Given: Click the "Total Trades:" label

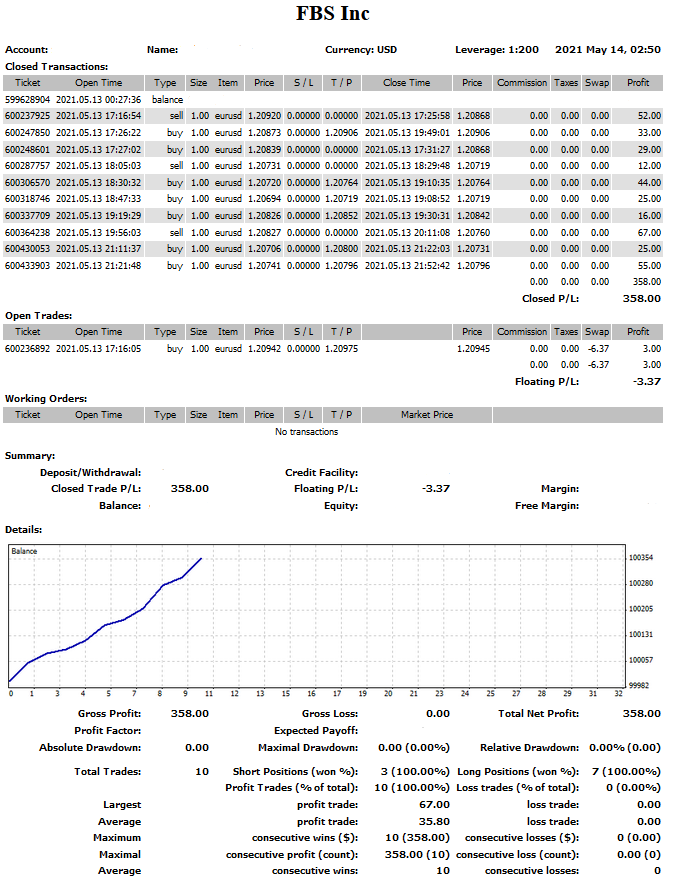Looking at the screenshot, I should coord(108,772).
